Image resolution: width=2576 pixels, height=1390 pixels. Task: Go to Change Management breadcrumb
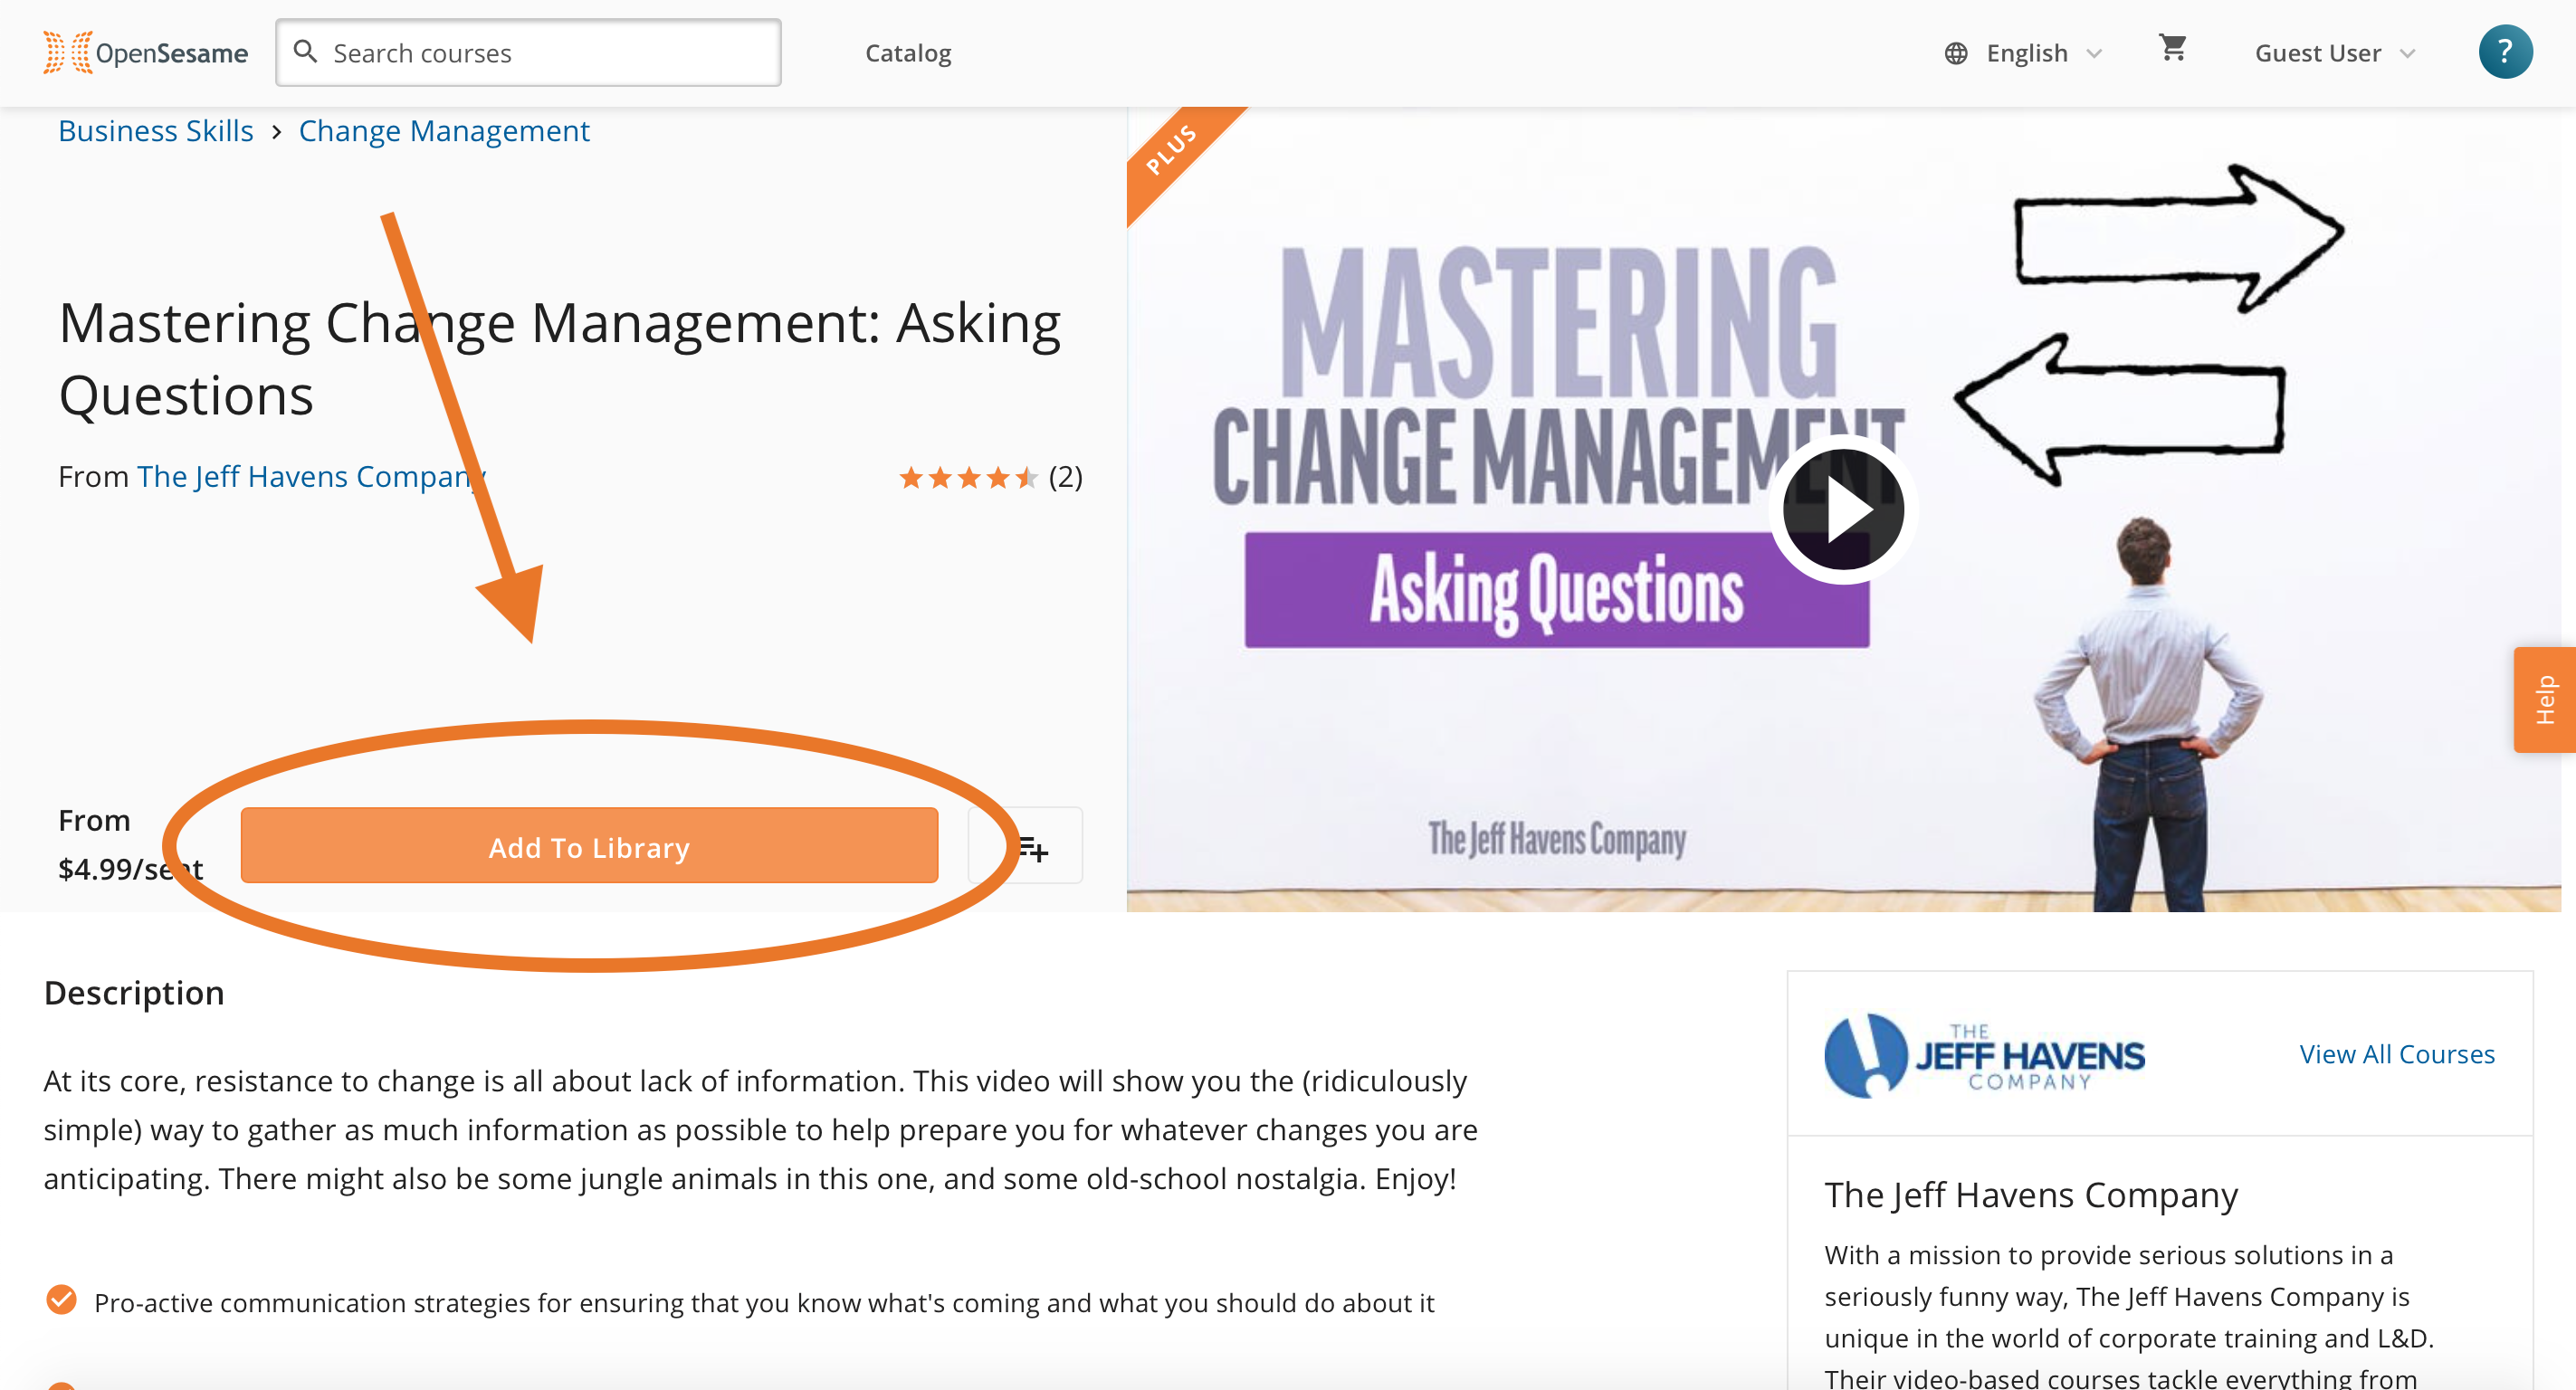(x=444, y=130)
